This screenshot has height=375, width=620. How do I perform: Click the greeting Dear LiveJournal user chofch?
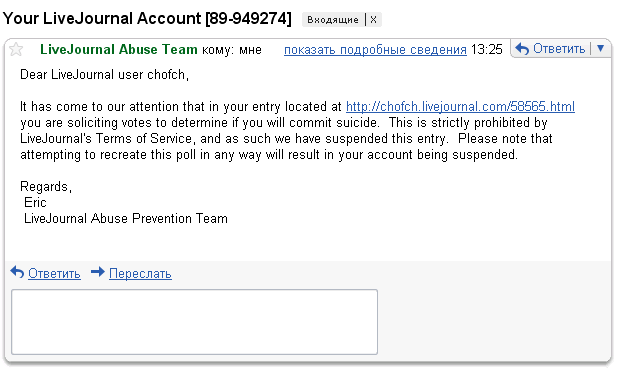click(x=104, y=74)
